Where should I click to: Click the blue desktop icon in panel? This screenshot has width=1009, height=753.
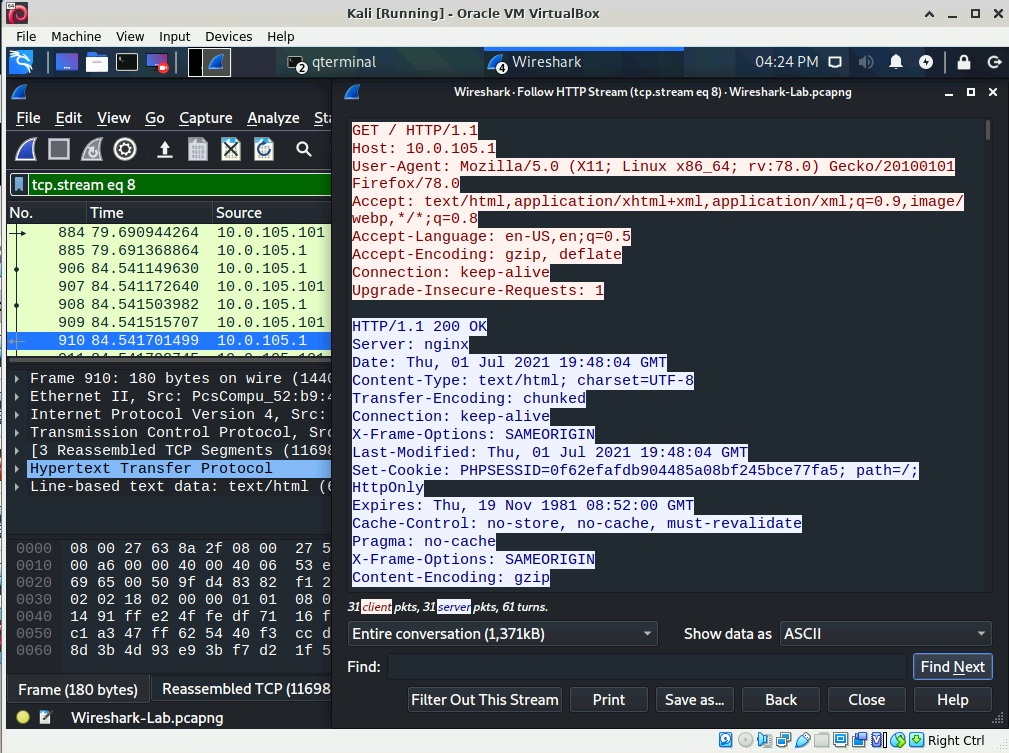[67, 62]
